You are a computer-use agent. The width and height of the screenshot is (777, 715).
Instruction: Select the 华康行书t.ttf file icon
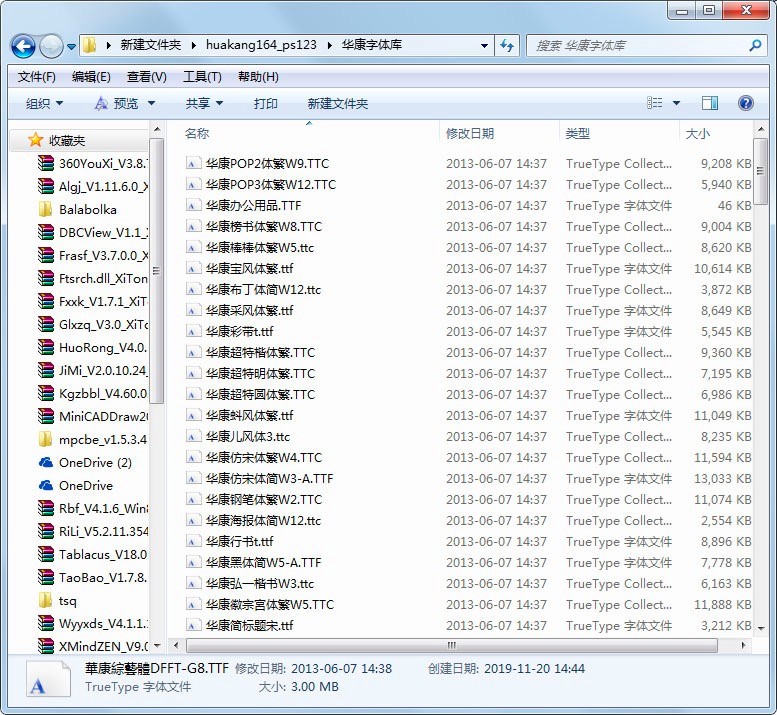click(193, 541)
